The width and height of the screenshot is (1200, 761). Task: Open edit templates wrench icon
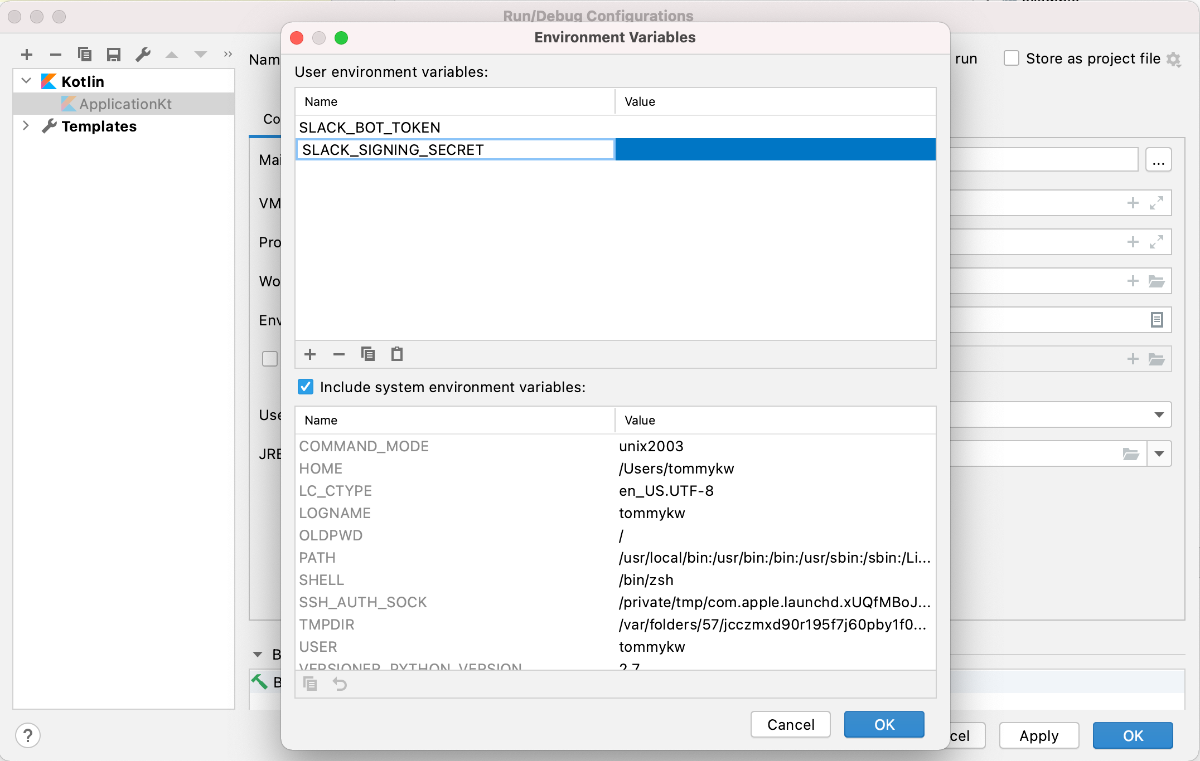[x=143, y=54]
